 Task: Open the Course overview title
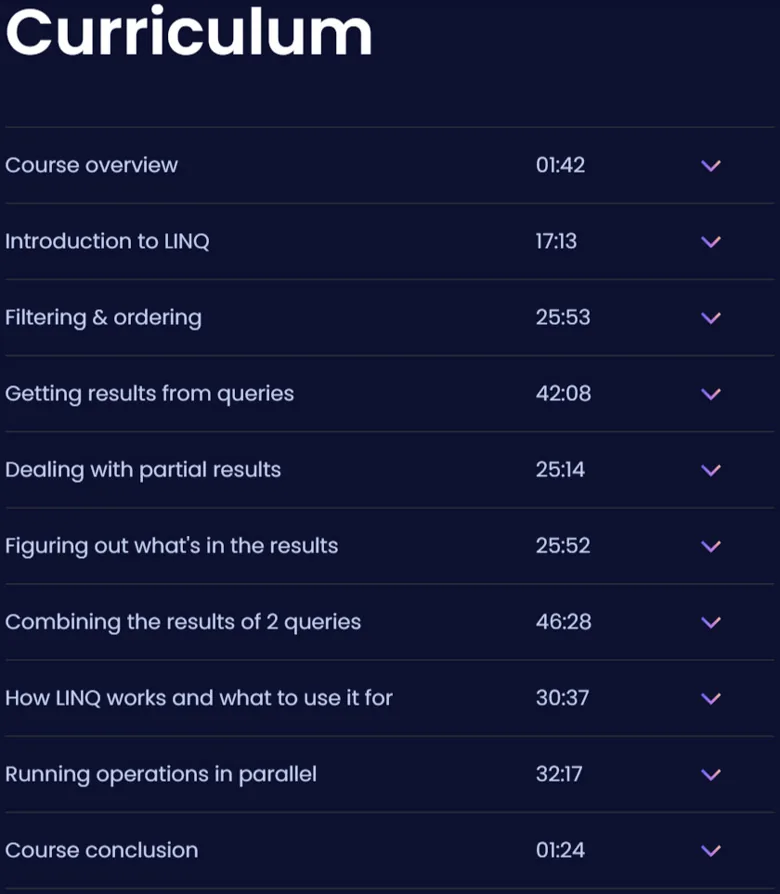tap(92, 165)
